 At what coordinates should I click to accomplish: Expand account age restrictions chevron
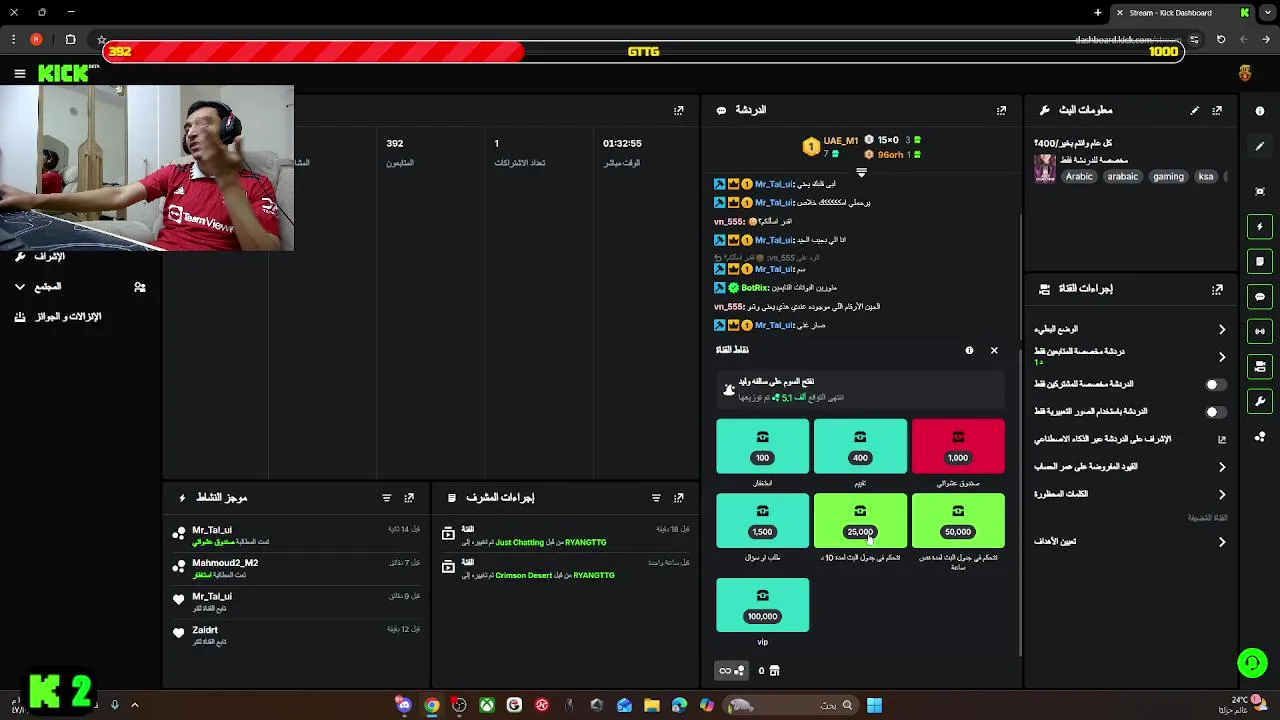pos(1222,467)
